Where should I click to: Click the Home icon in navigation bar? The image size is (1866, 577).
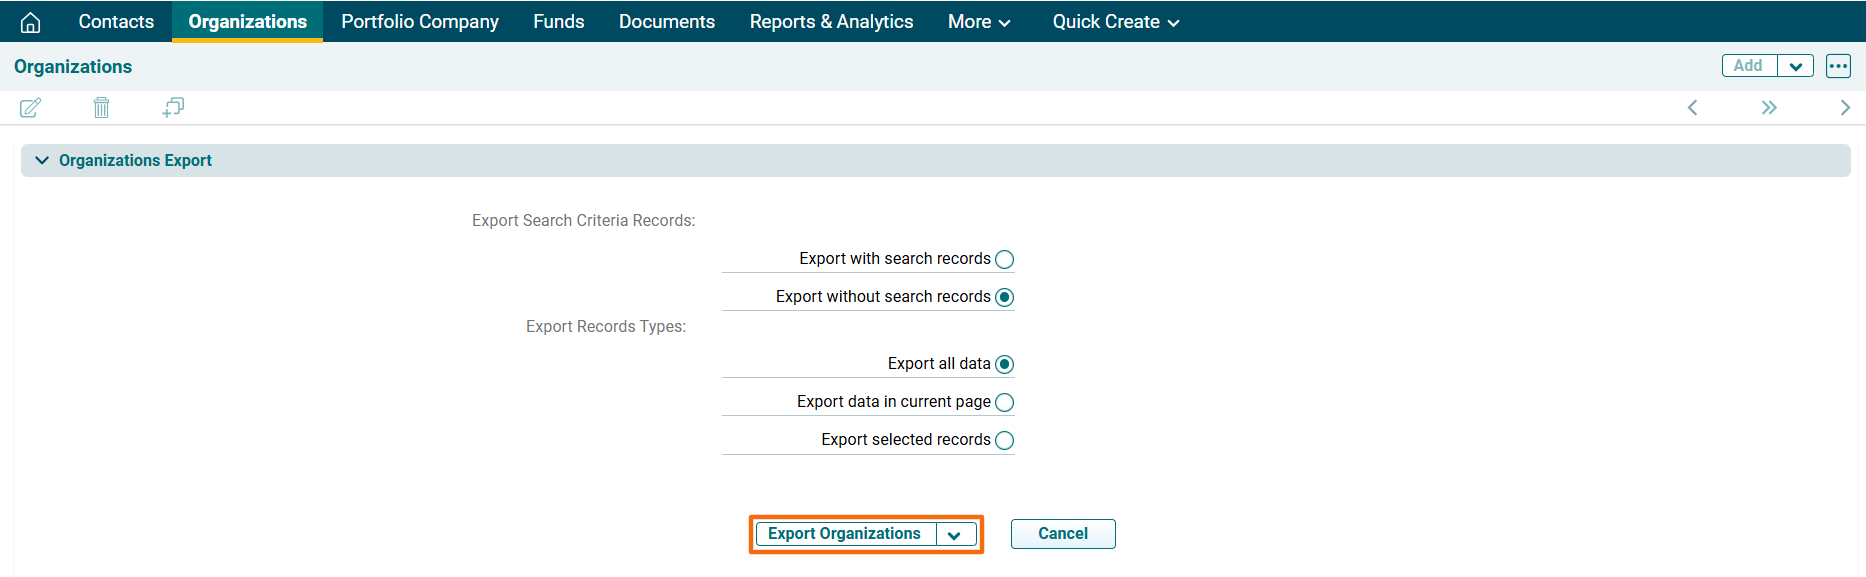(31, 22)
